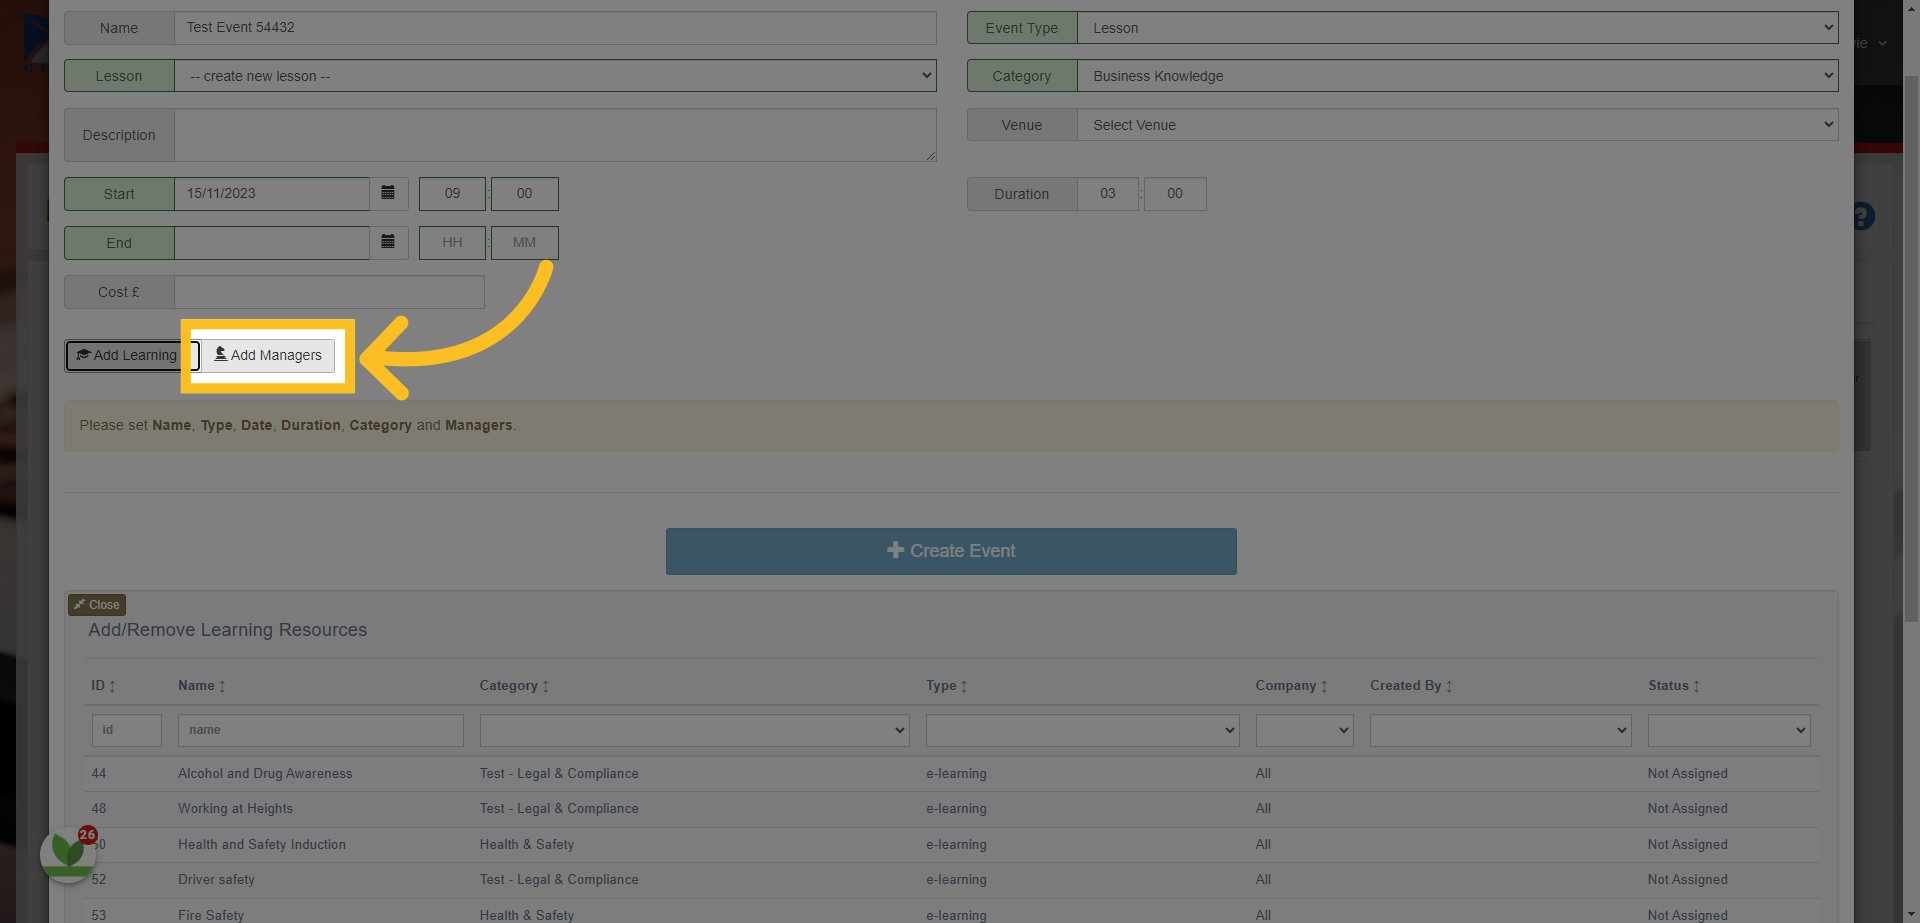
Task: Open the Event Type dropdown
Action: (1457, 28)
